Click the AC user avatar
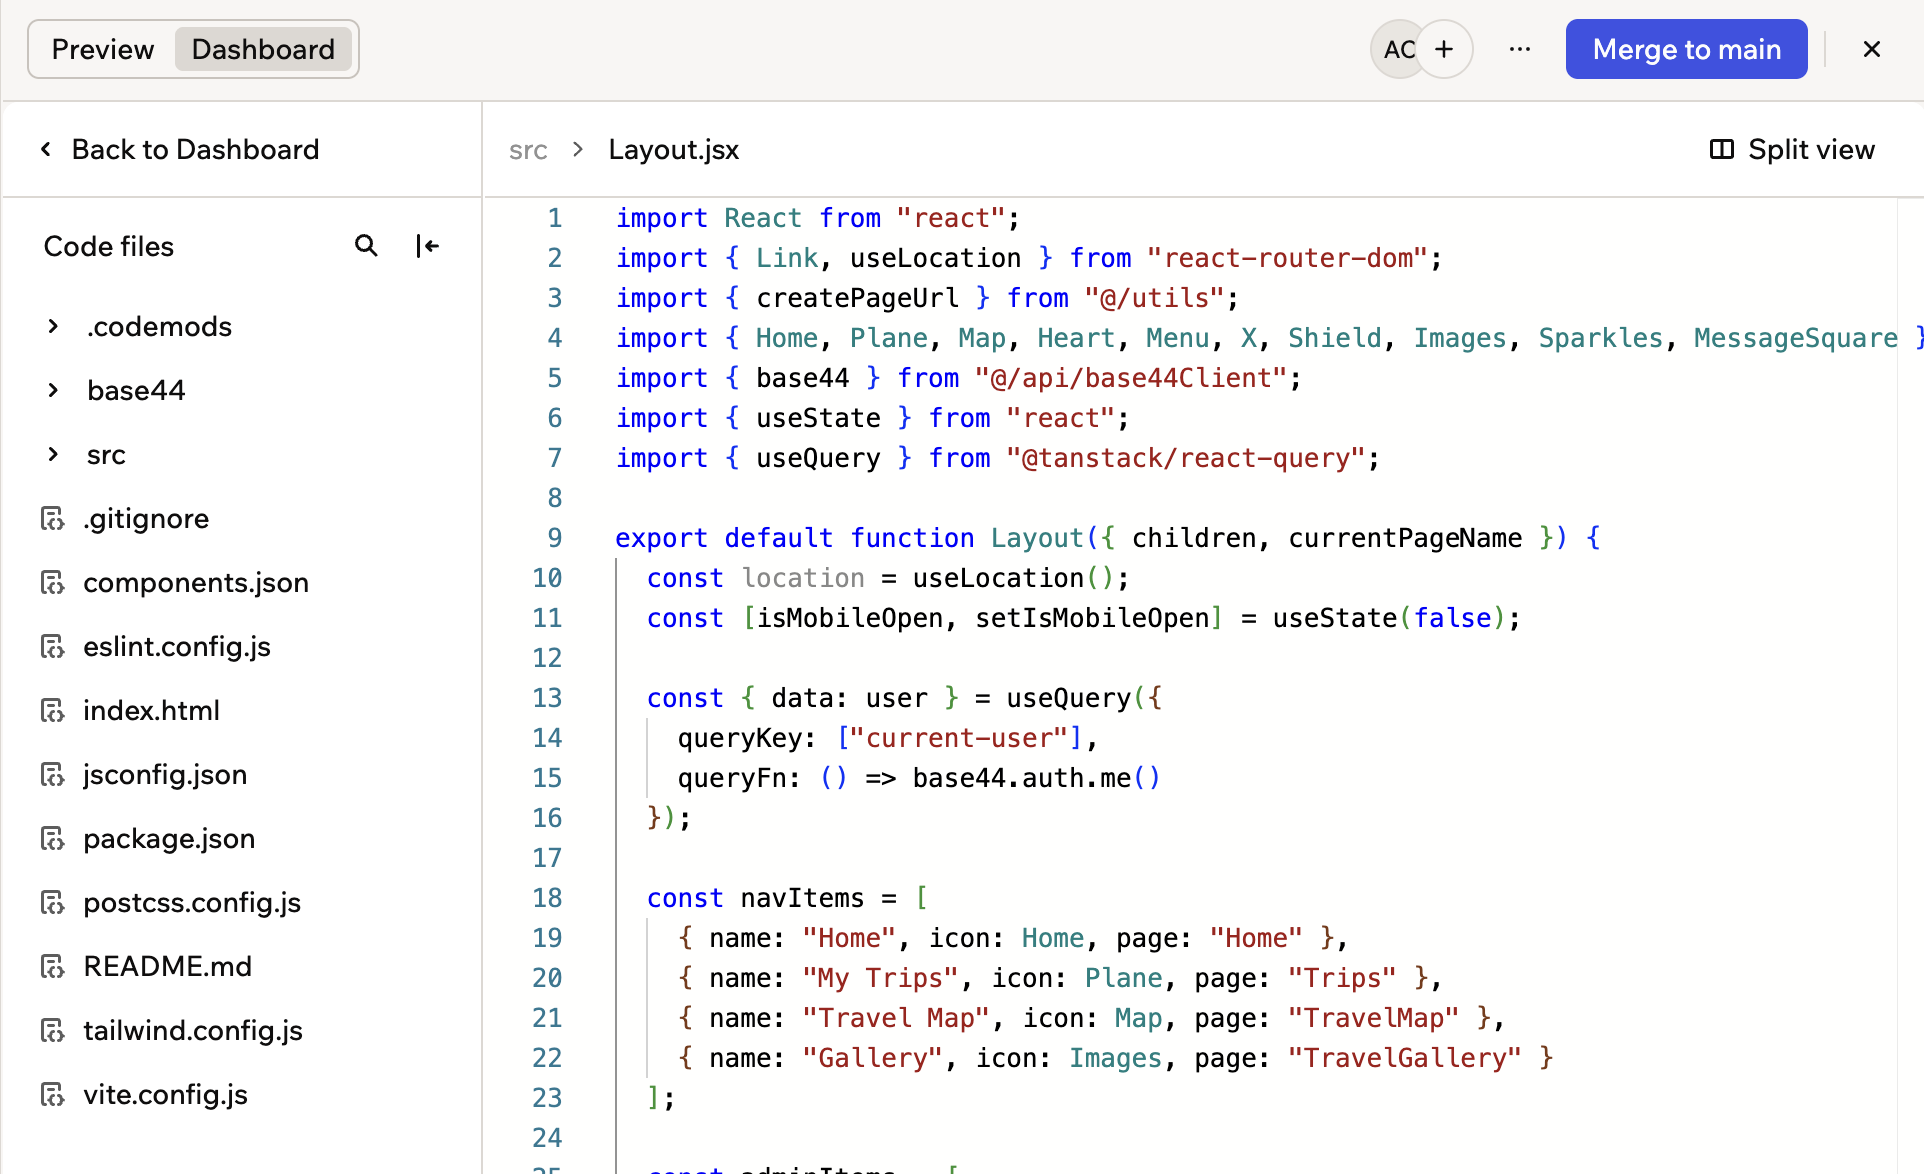This screenshot has width=1924, height=1174. coord(1397,49)
